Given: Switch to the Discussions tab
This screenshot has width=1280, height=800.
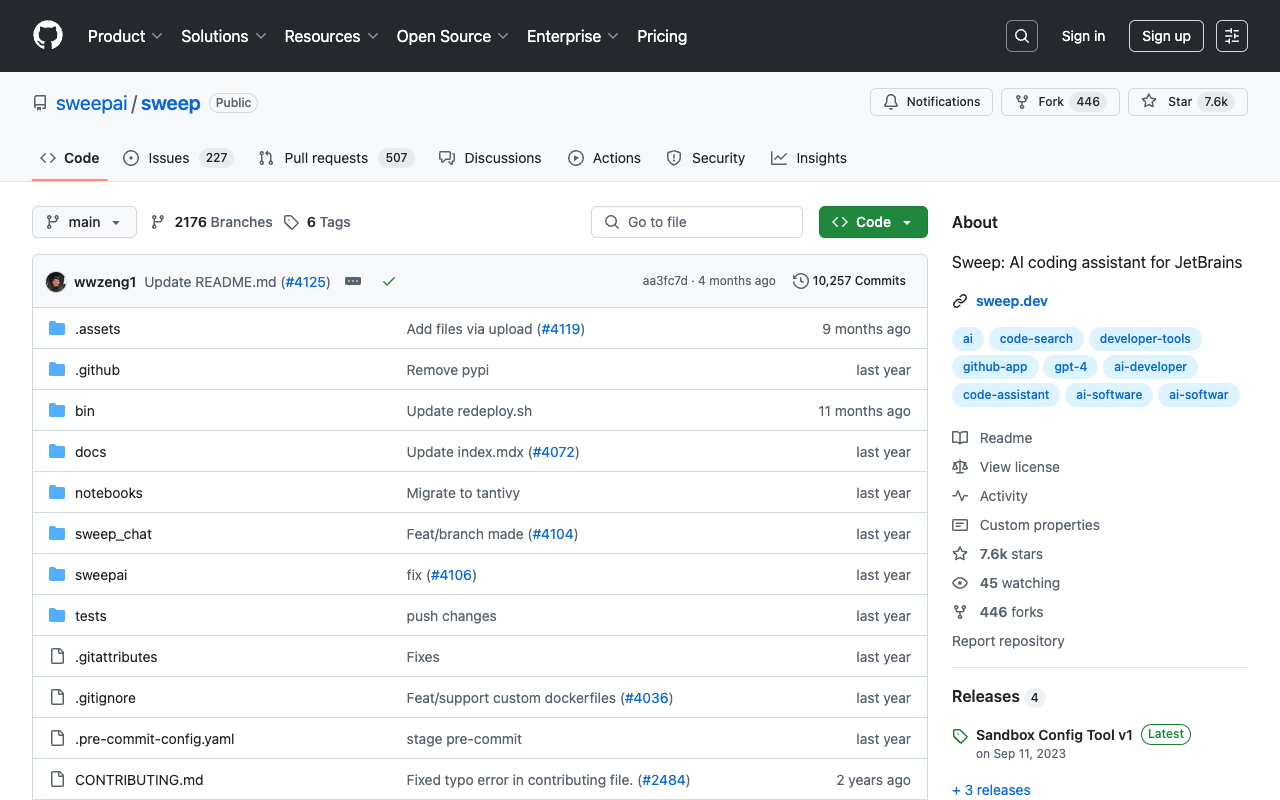Looking at the screenshot, I should [490, 158].
